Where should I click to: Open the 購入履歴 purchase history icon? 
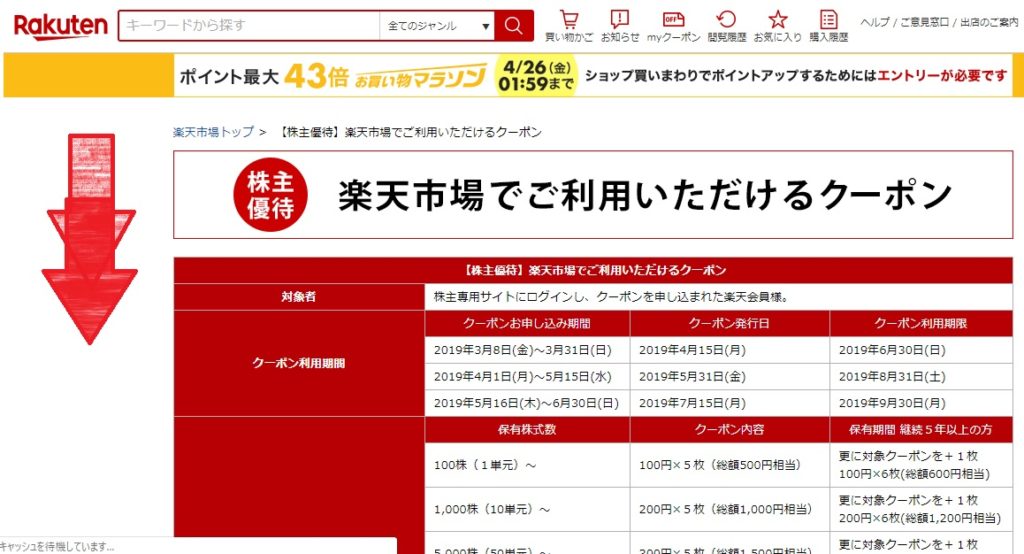[829, 26]
